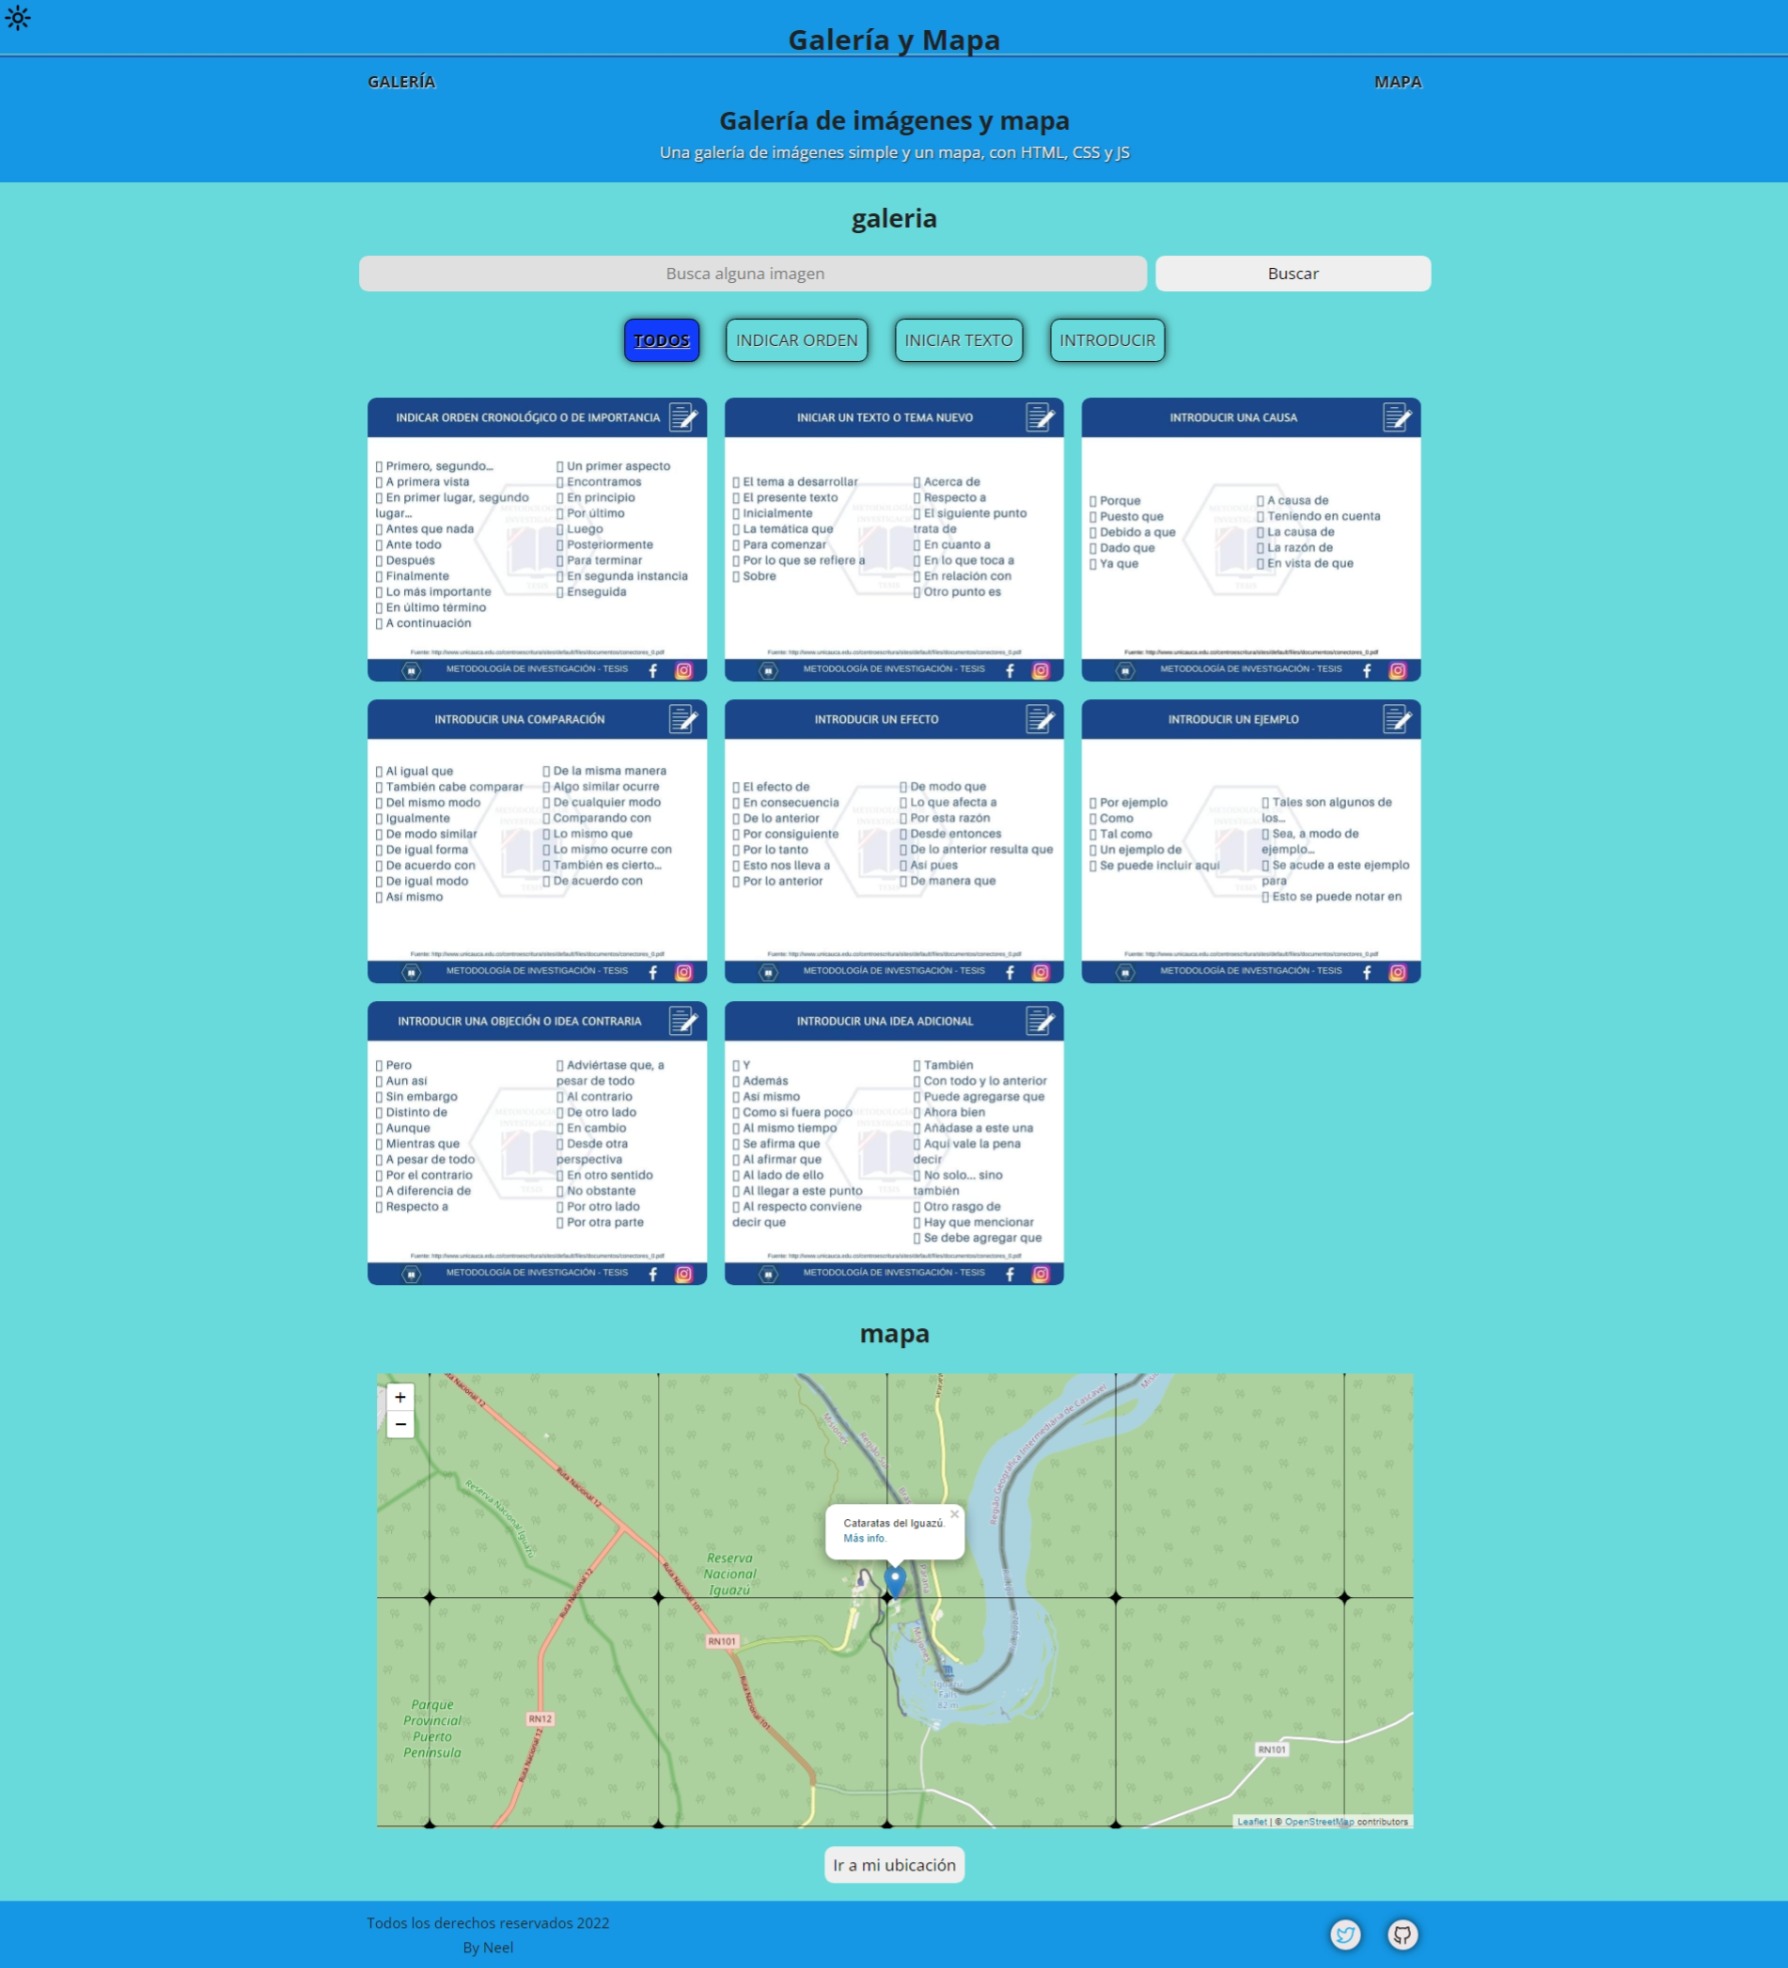Open the GitHub footer icon
The height and width of the screenshot is (1968, 1788).
click(1402, 1934)
